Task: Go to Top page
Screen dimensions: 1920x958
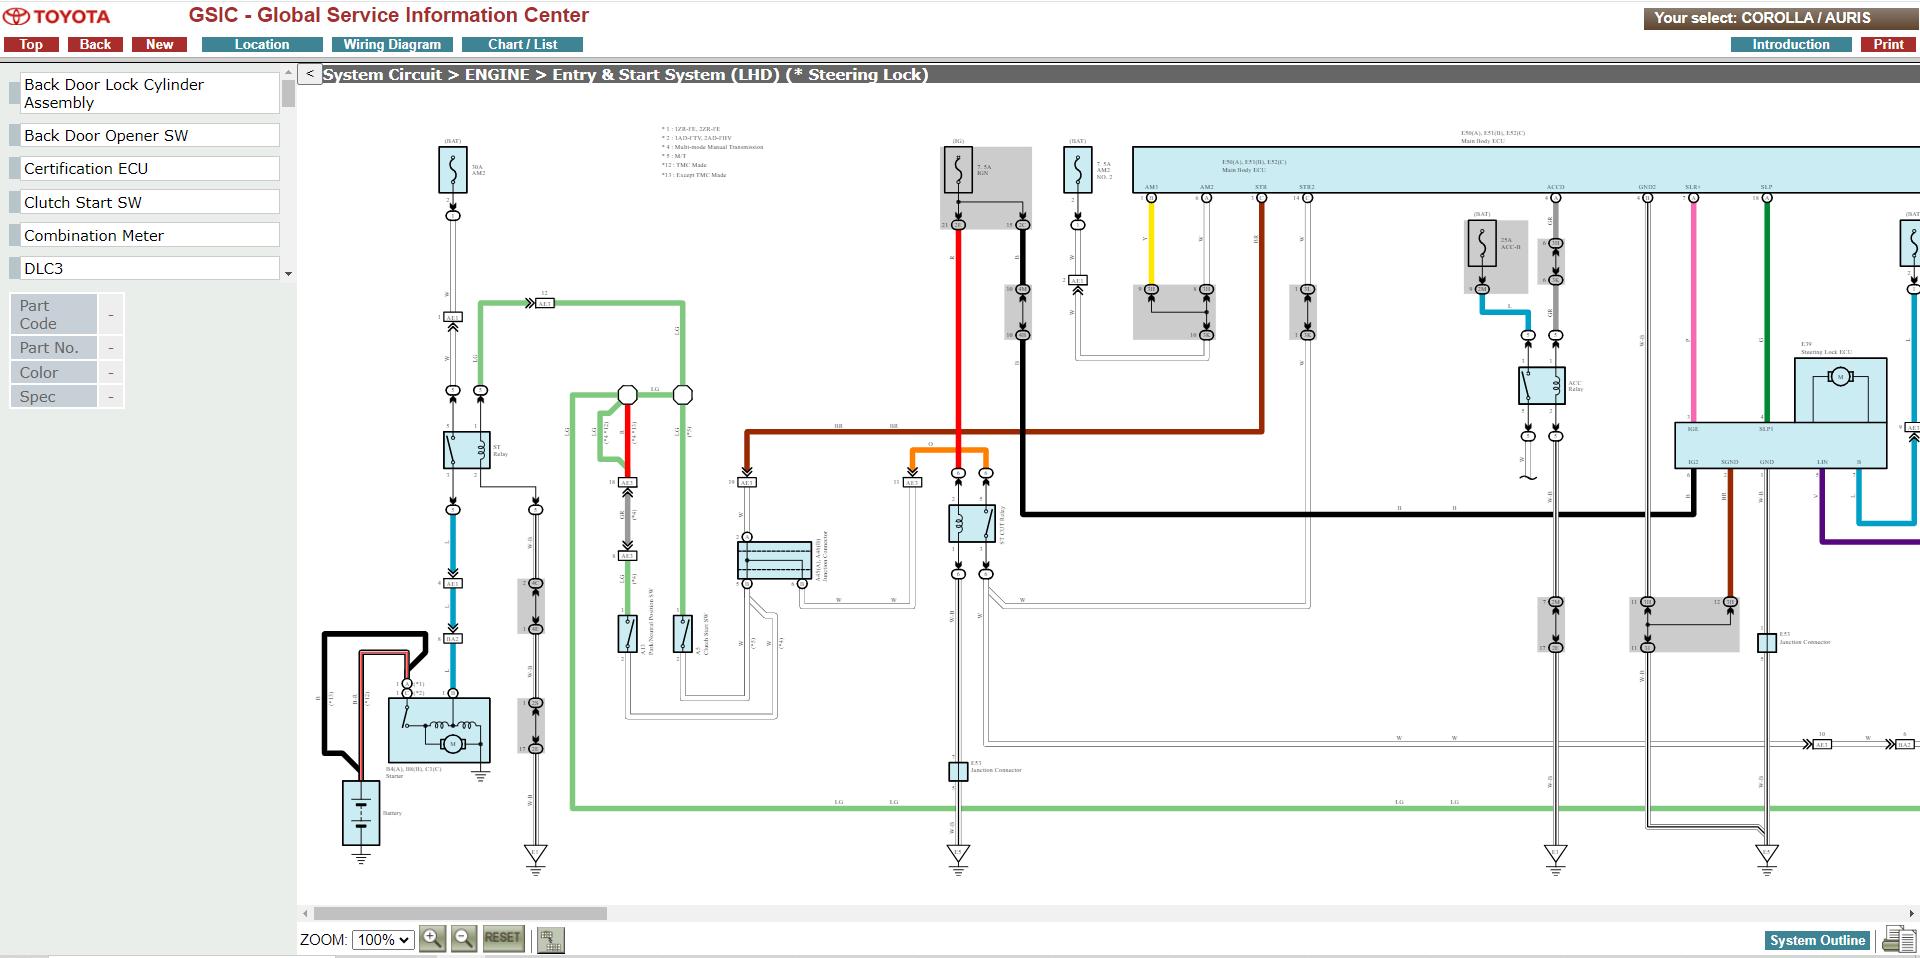Action: point(31,44)
